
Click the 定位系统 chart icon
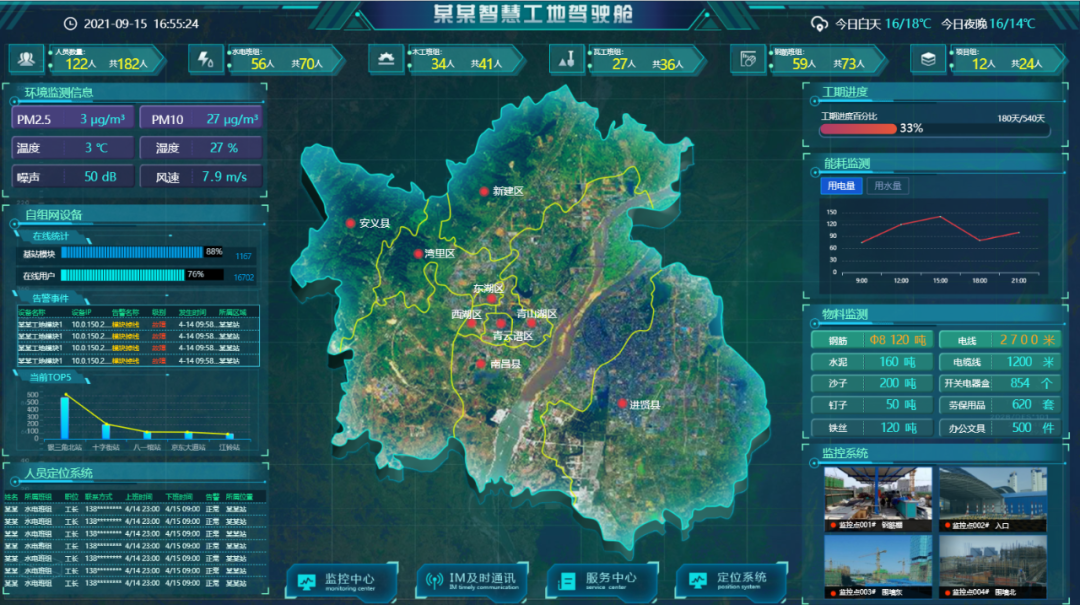(x=698, y=581)
